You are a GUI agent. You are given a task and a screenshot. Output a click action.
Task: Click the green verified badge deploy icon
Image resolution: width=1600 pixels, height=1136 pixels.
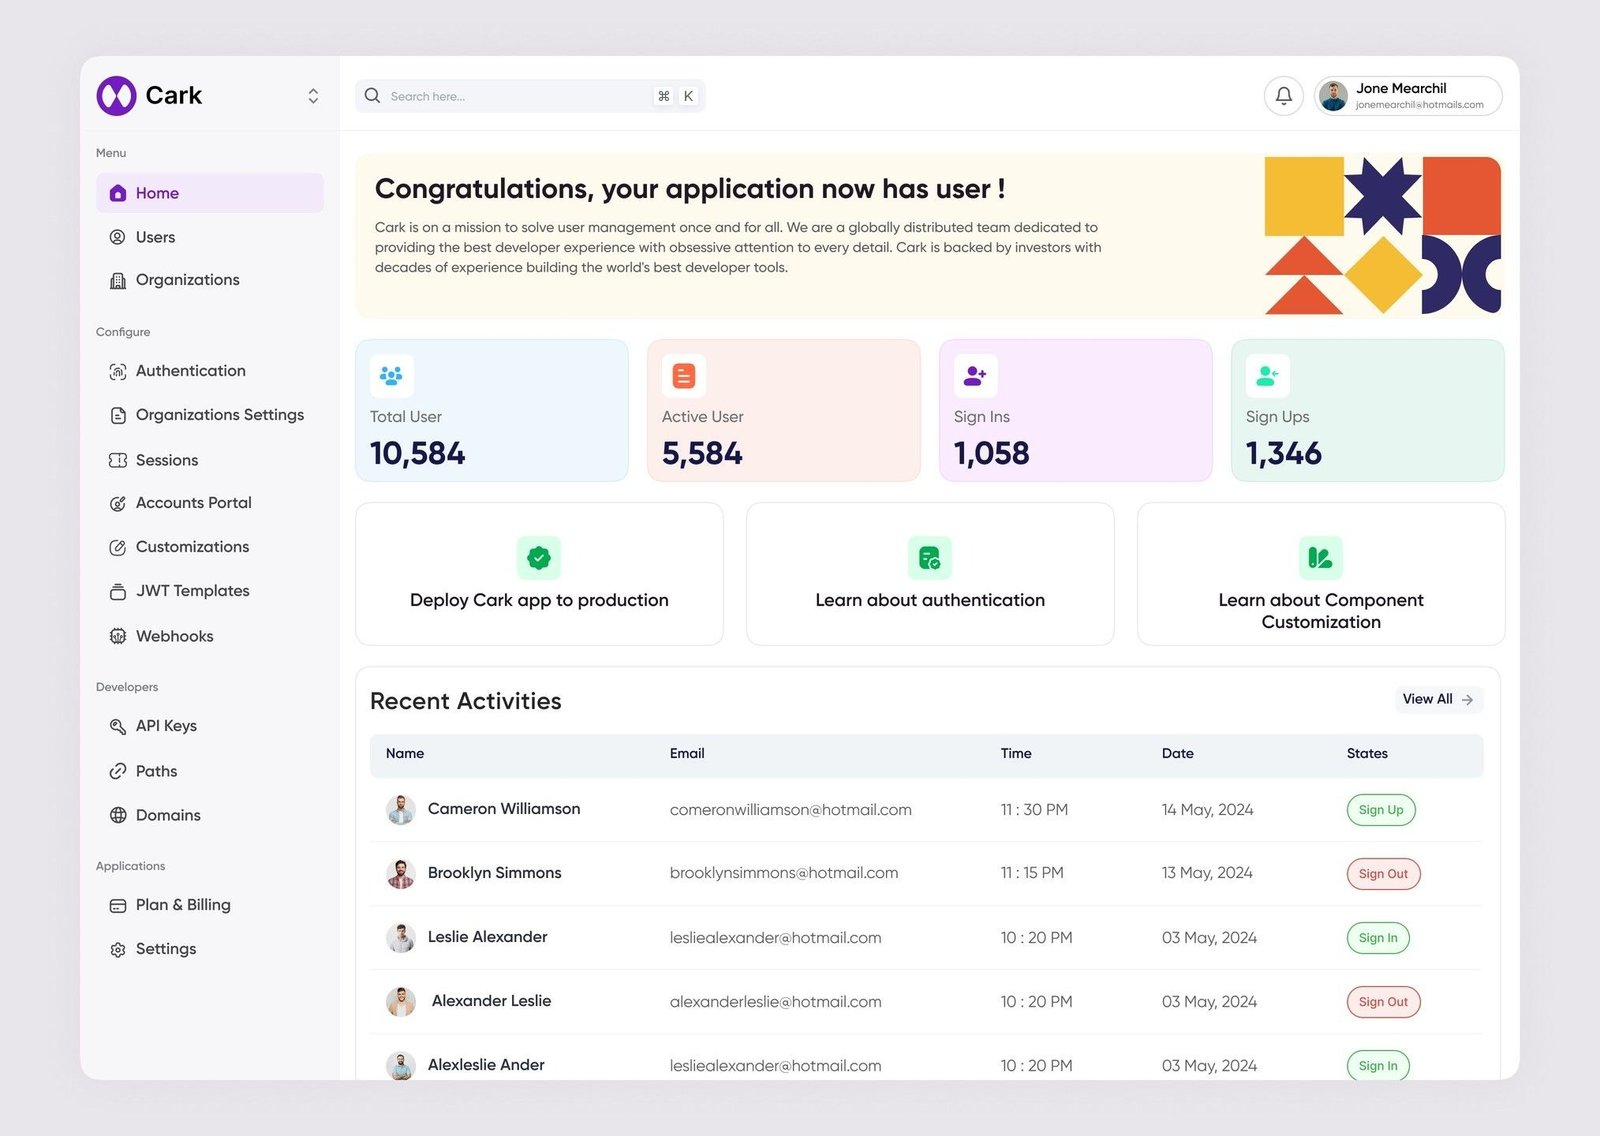[x=539, y=558]
